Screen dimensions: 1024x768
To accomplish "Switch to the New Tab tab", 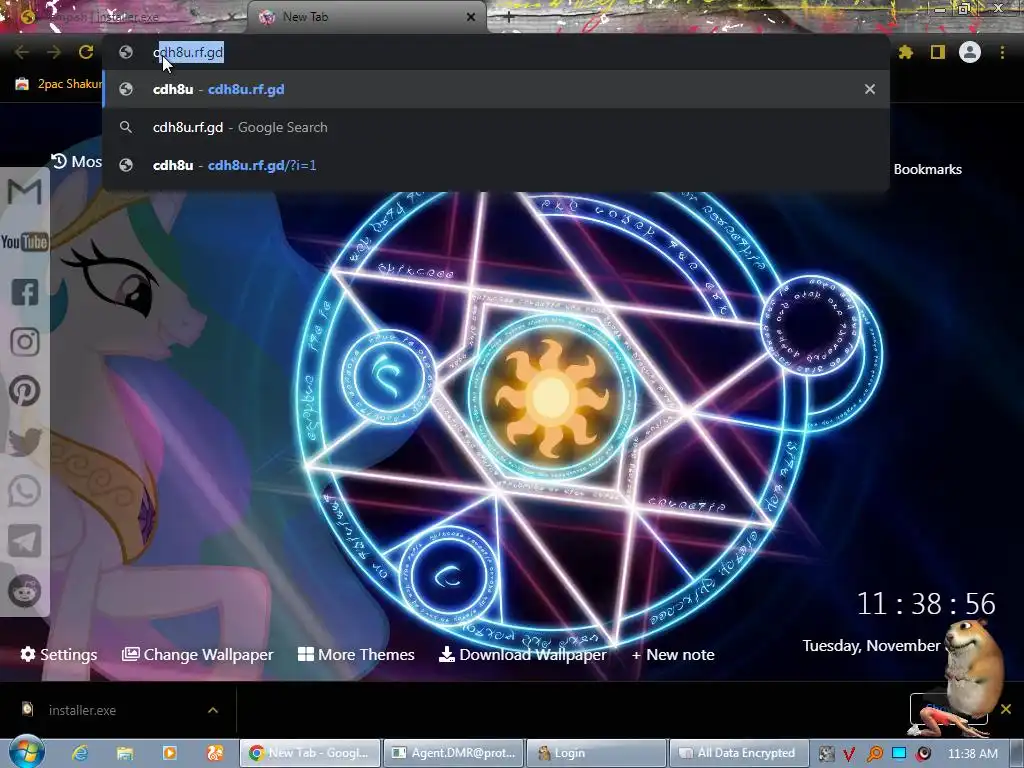I will [x=366, y=17].
